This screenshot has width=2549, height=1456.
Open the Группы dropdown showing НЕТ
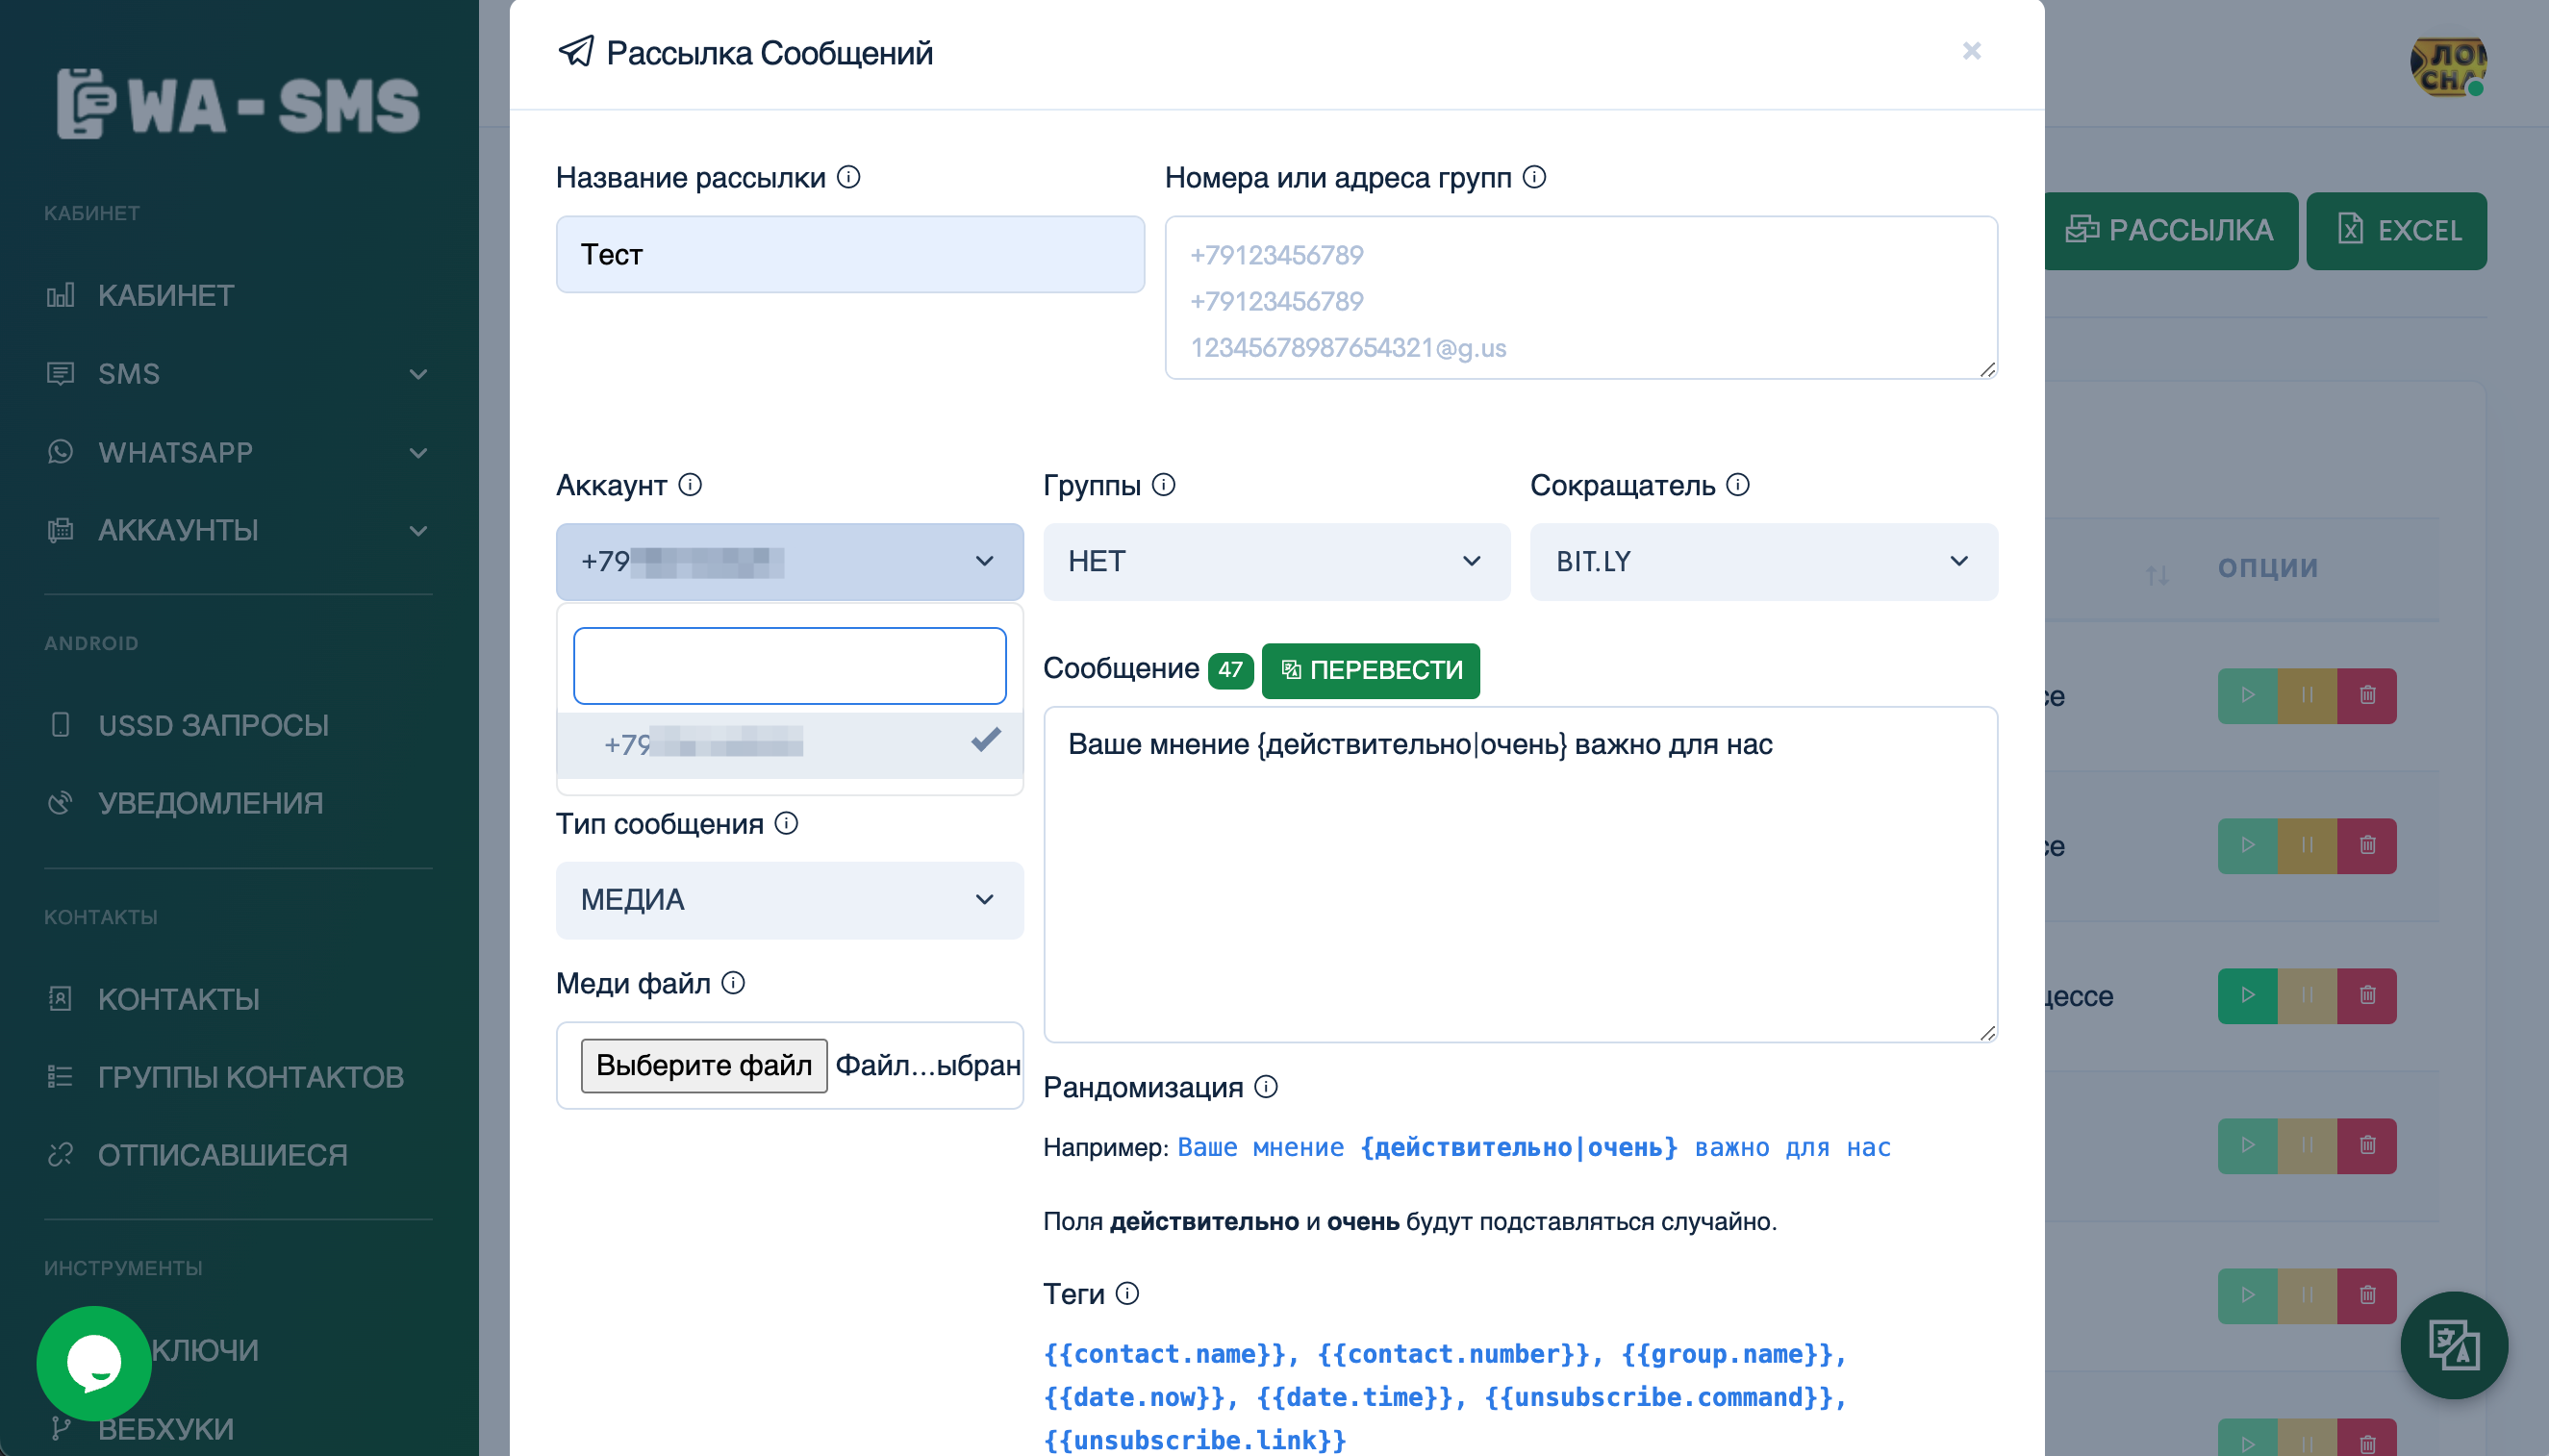1276,561
